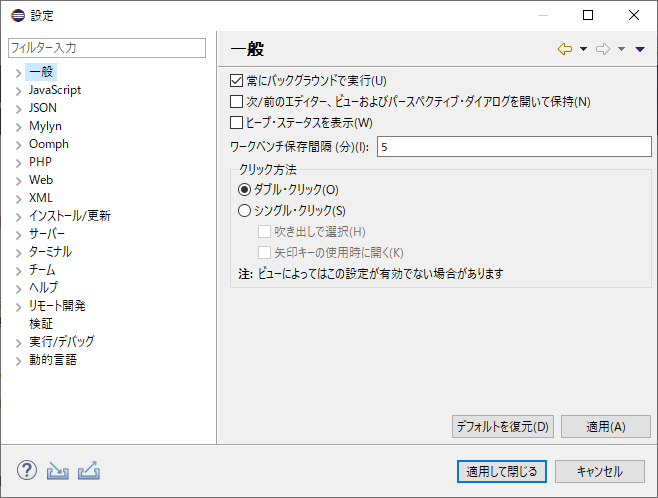Viewport: 658px width, 498px height.
Task: Expand the Web tree node
Action: (x=18, y=182)
